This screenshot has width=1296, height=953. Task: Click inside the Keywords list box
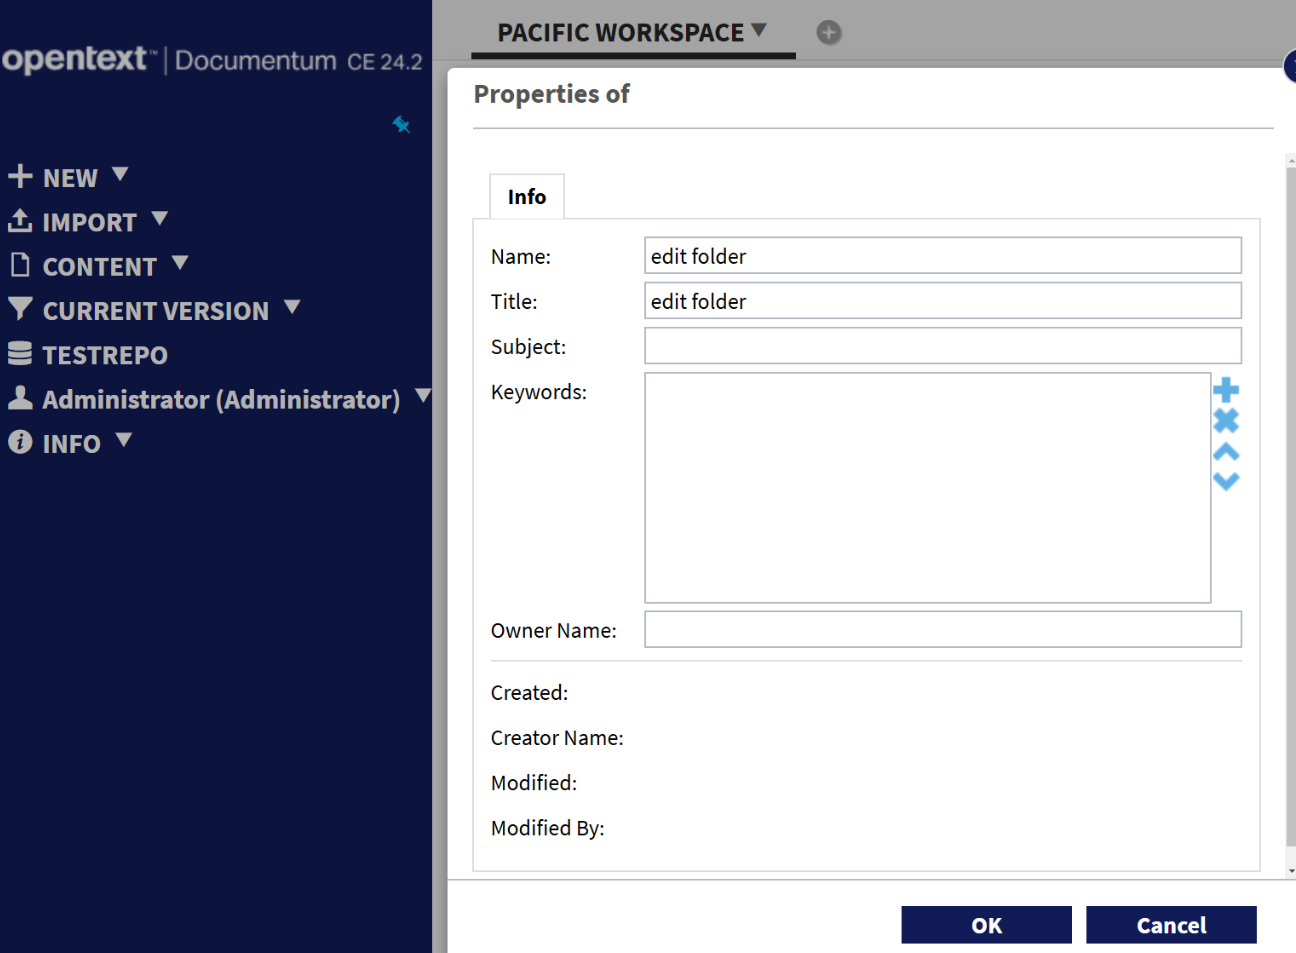click(928, 488)
